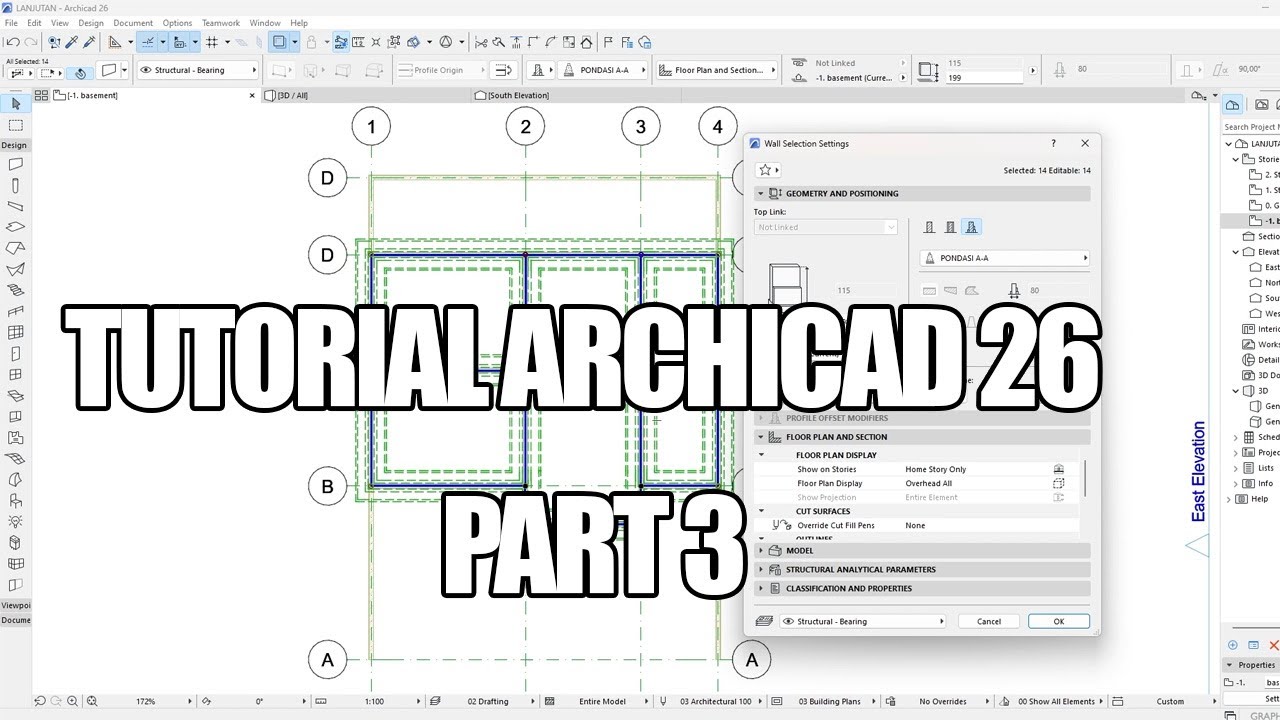Click the No Overrides status option
The image size is (1280, 720).
[x=943, y=701]
